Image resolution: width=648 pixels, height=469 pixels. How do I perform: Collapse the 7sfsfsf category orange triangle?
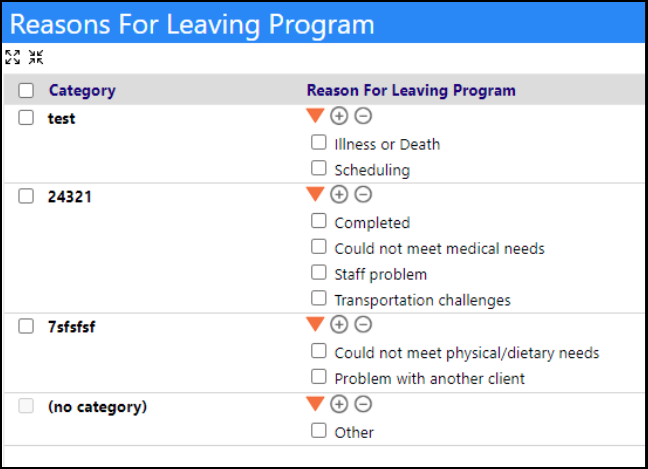pos(315,324)
